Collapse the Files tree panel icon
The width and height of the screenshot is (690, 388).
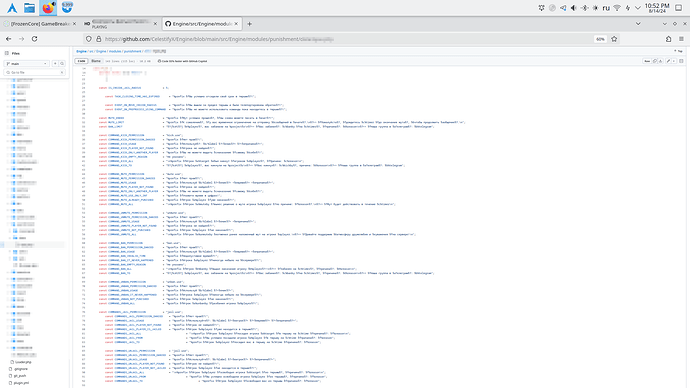click(x=7, y=53)
